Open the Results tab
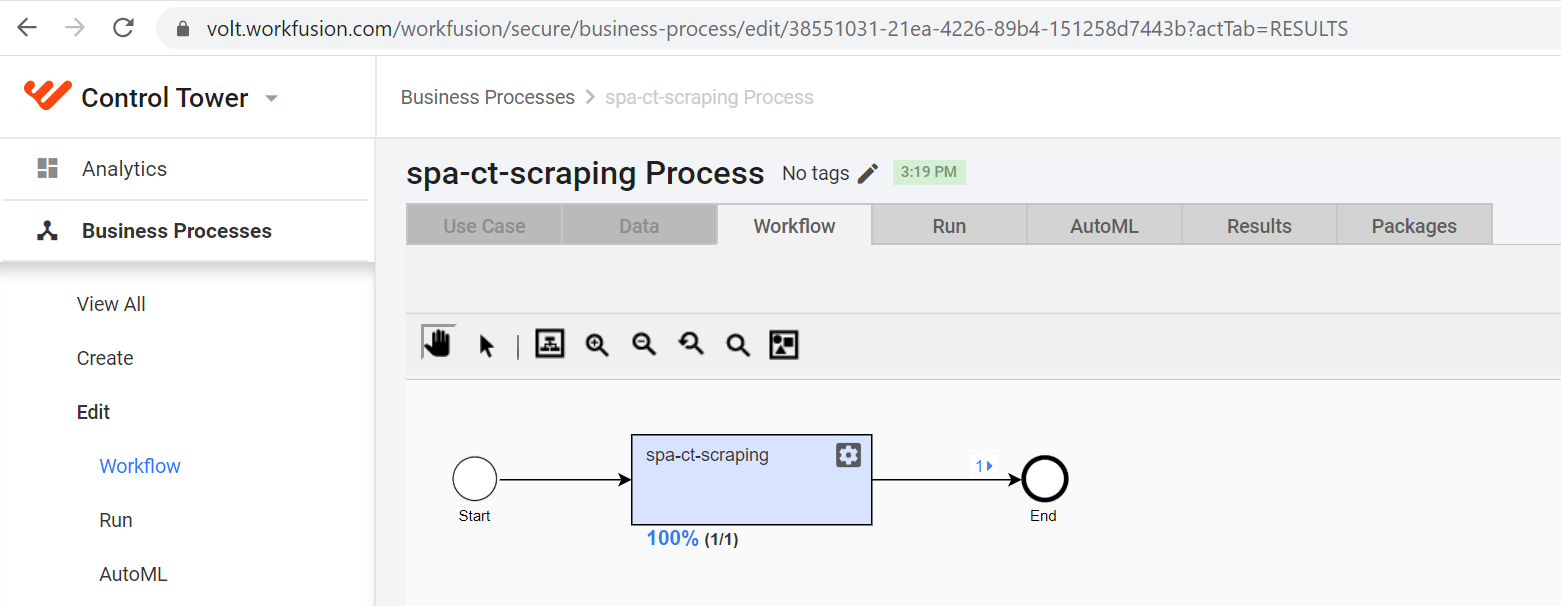1561x606 pixels. coord(1259,225)
